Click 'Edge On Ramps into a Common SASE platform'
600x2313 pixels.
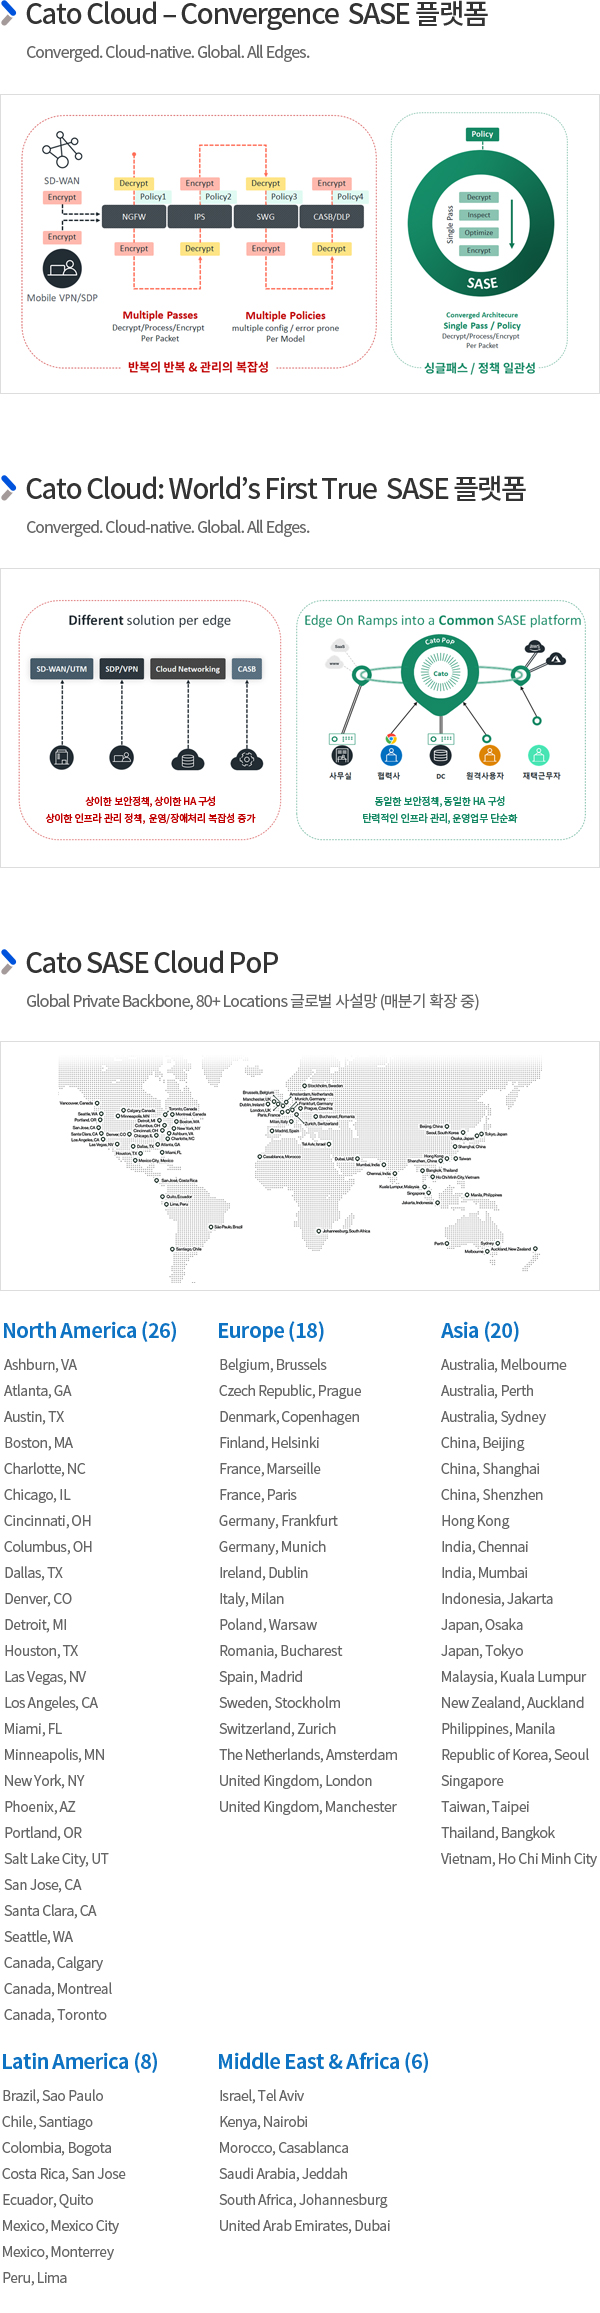[443, 620]
